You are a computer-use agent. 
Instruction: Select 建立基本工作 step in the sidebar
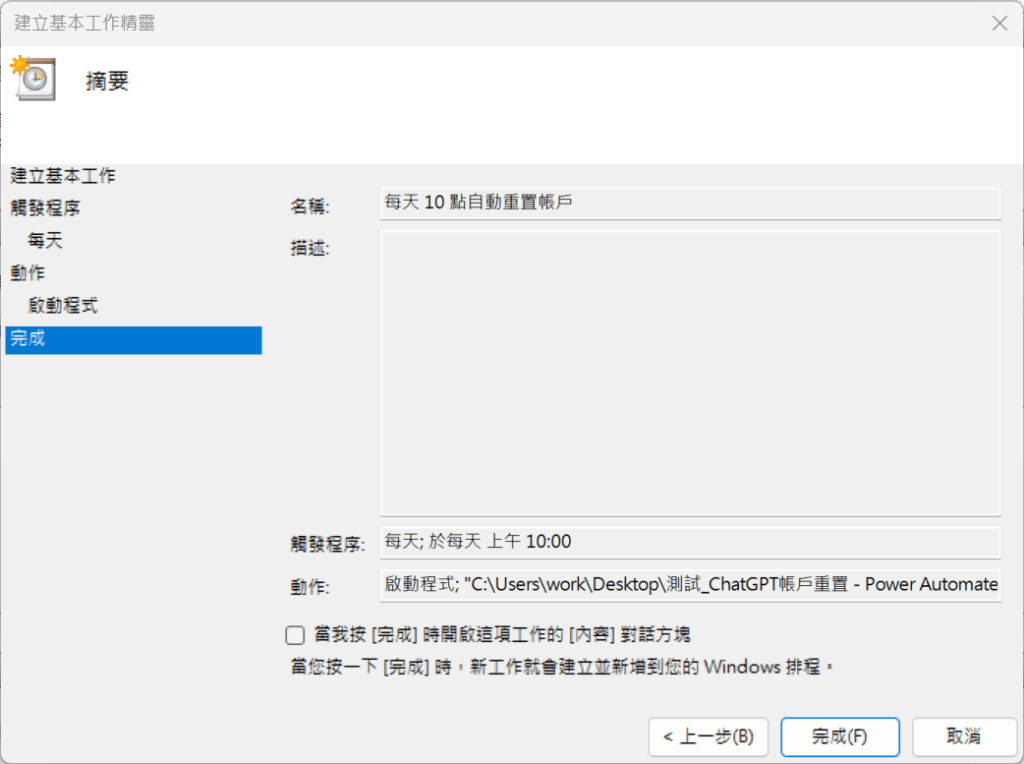[63, 176]
